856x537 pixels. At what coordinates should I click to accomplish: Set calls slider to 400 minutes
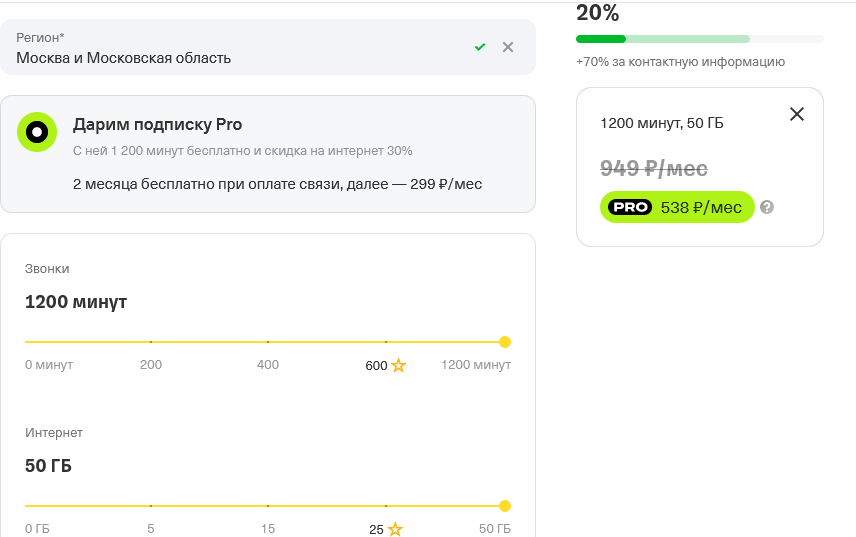point(268,342)
